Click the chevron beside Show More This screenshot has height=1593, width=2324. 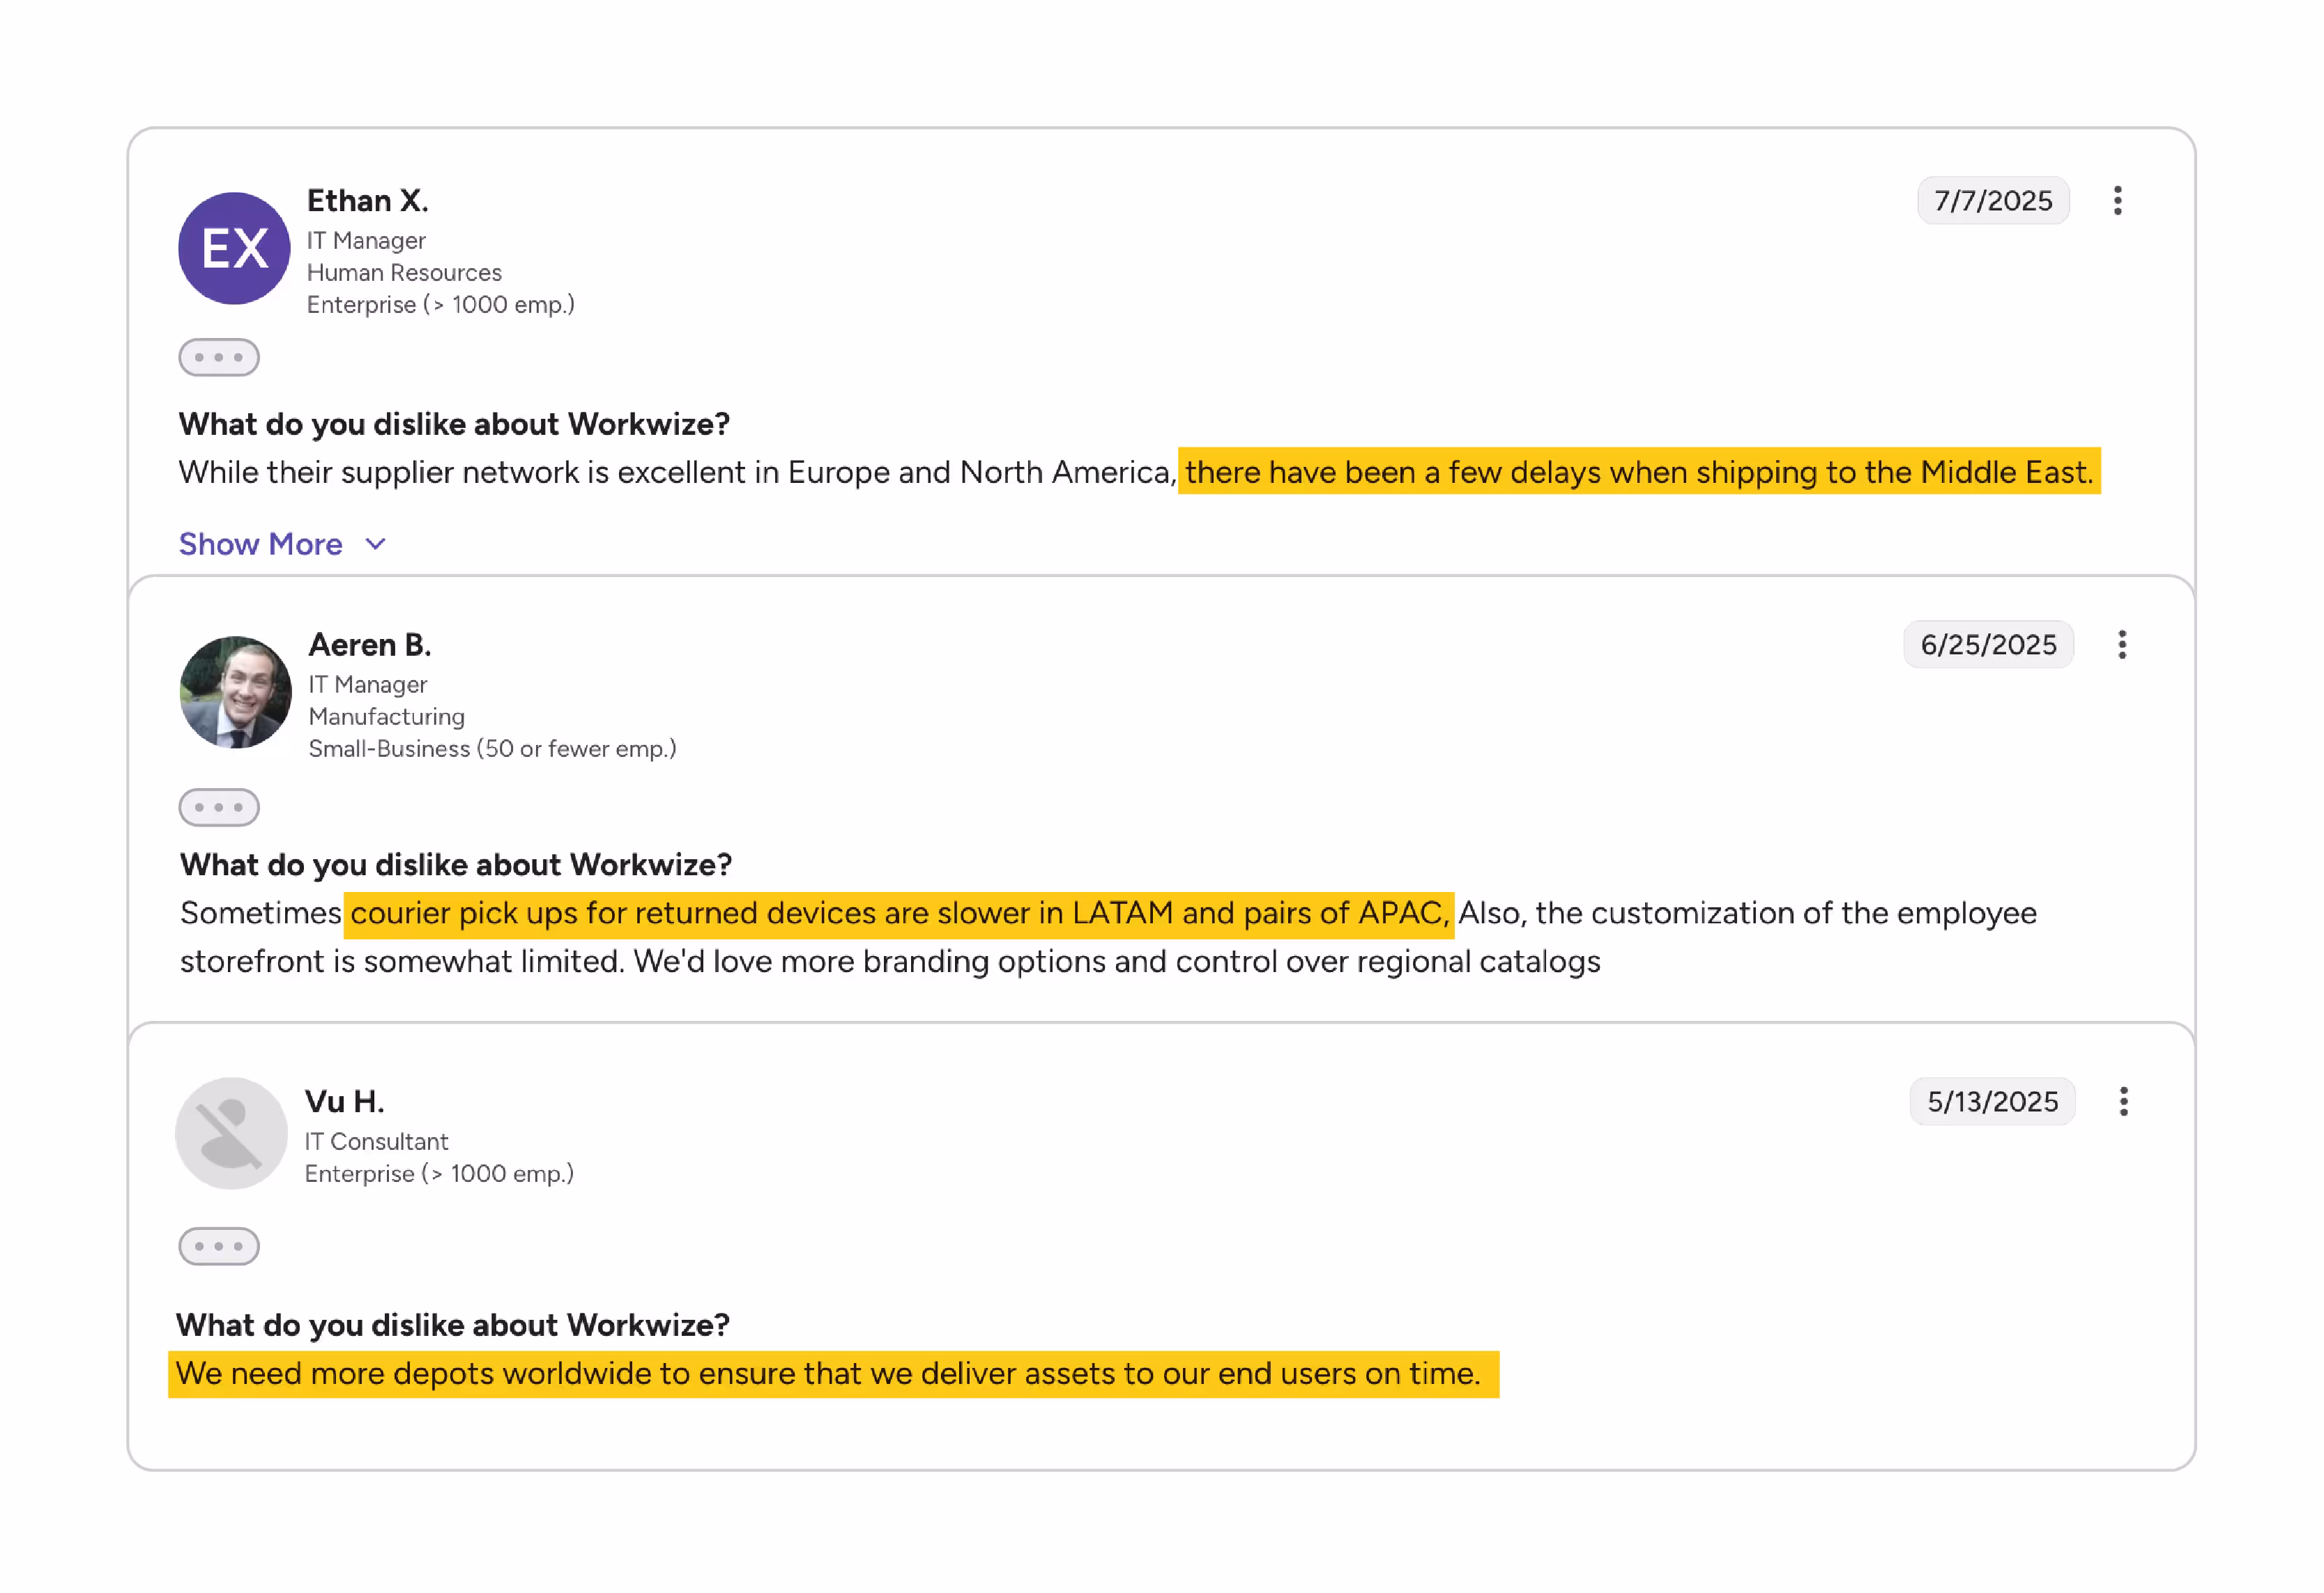click(375, 545)
